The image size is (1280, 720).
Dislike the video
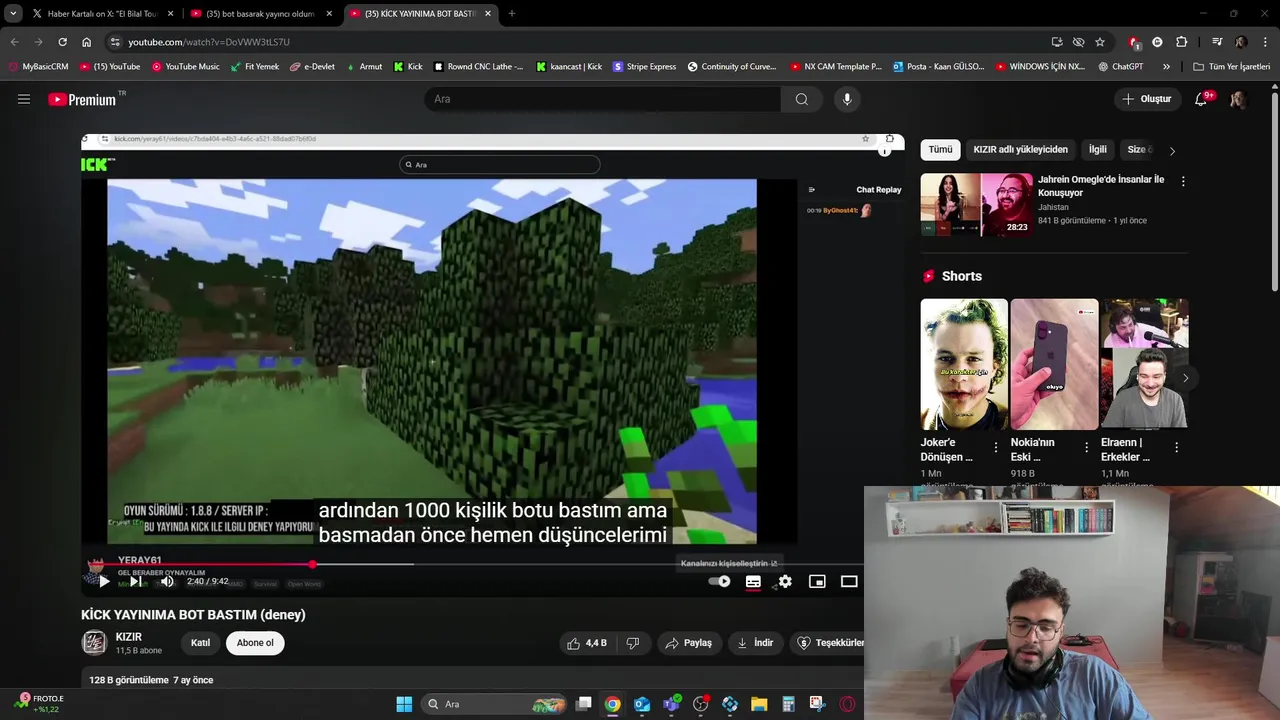tap(633, 643)
